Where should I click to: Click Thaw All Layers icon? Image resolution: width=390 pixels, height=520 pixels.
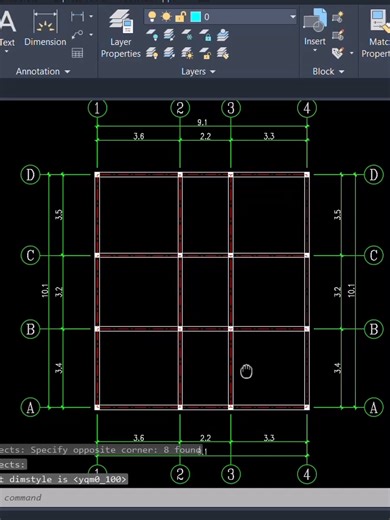(187, 53)
